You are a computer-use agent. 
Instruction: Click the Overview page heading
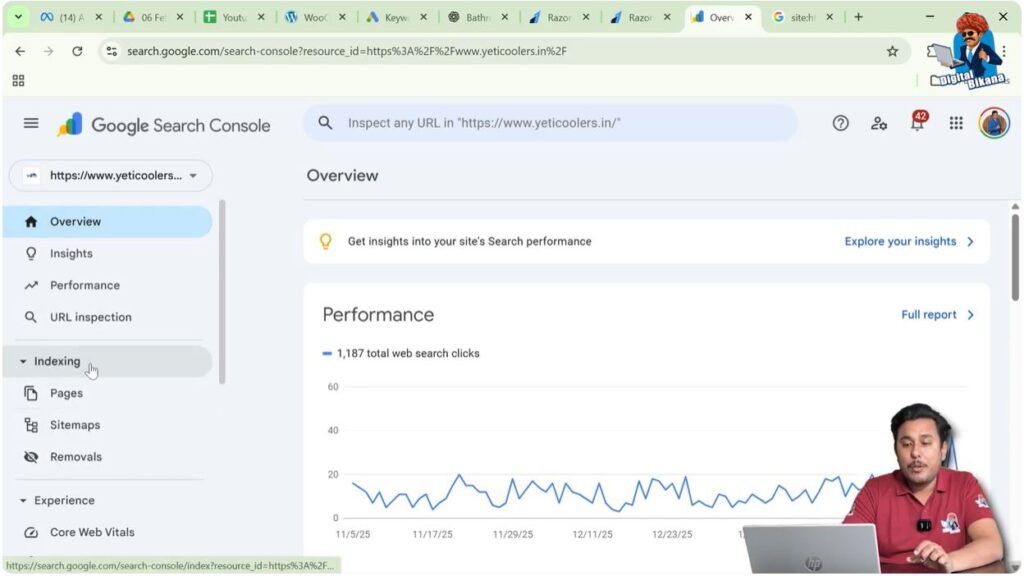342,176
